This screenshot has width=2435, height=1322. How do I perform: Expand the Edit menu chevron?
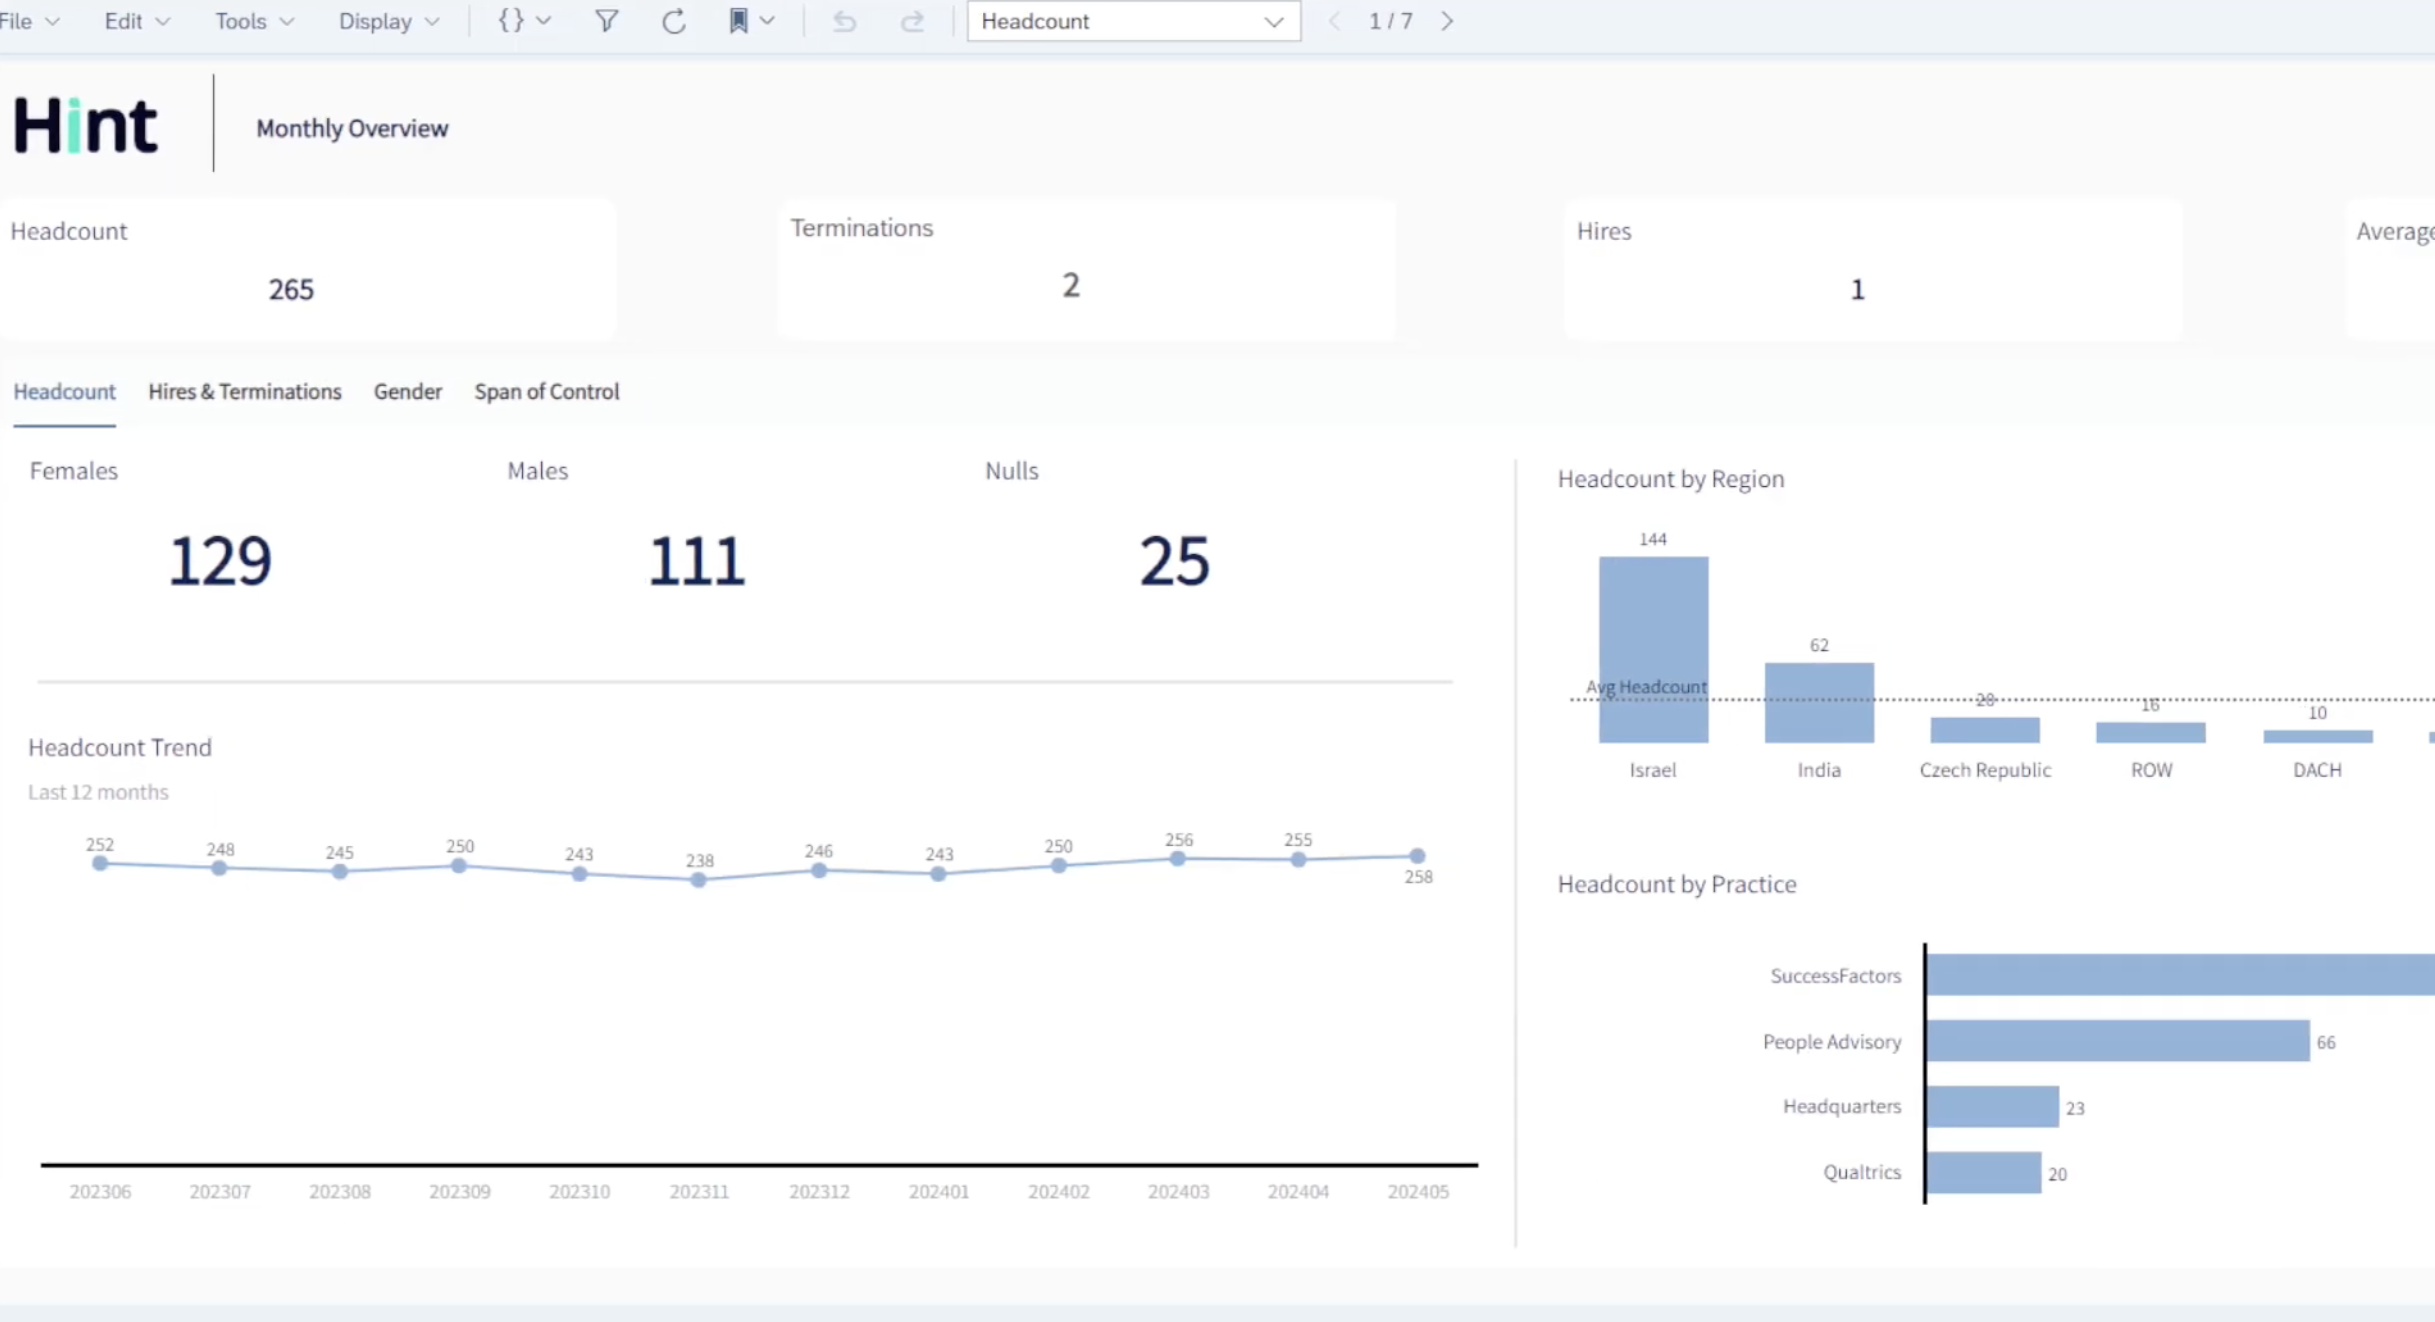coord(163,22)
